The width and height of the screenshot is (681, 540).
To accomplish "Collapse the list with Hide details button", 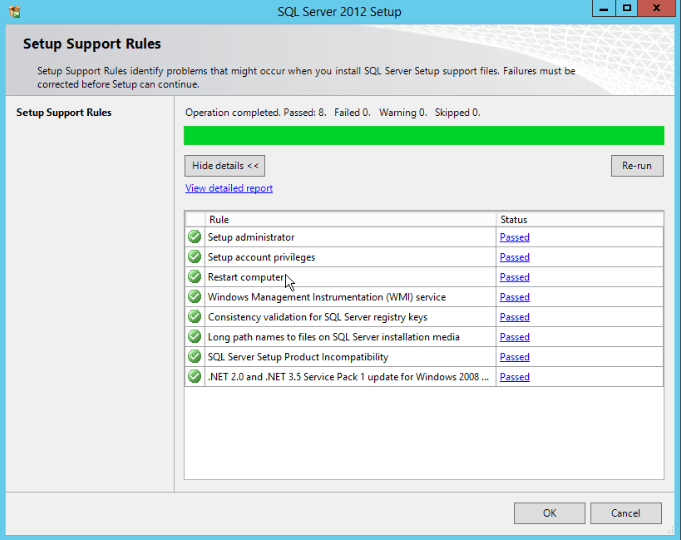I will pyautogui.click(x=225, y=166).
